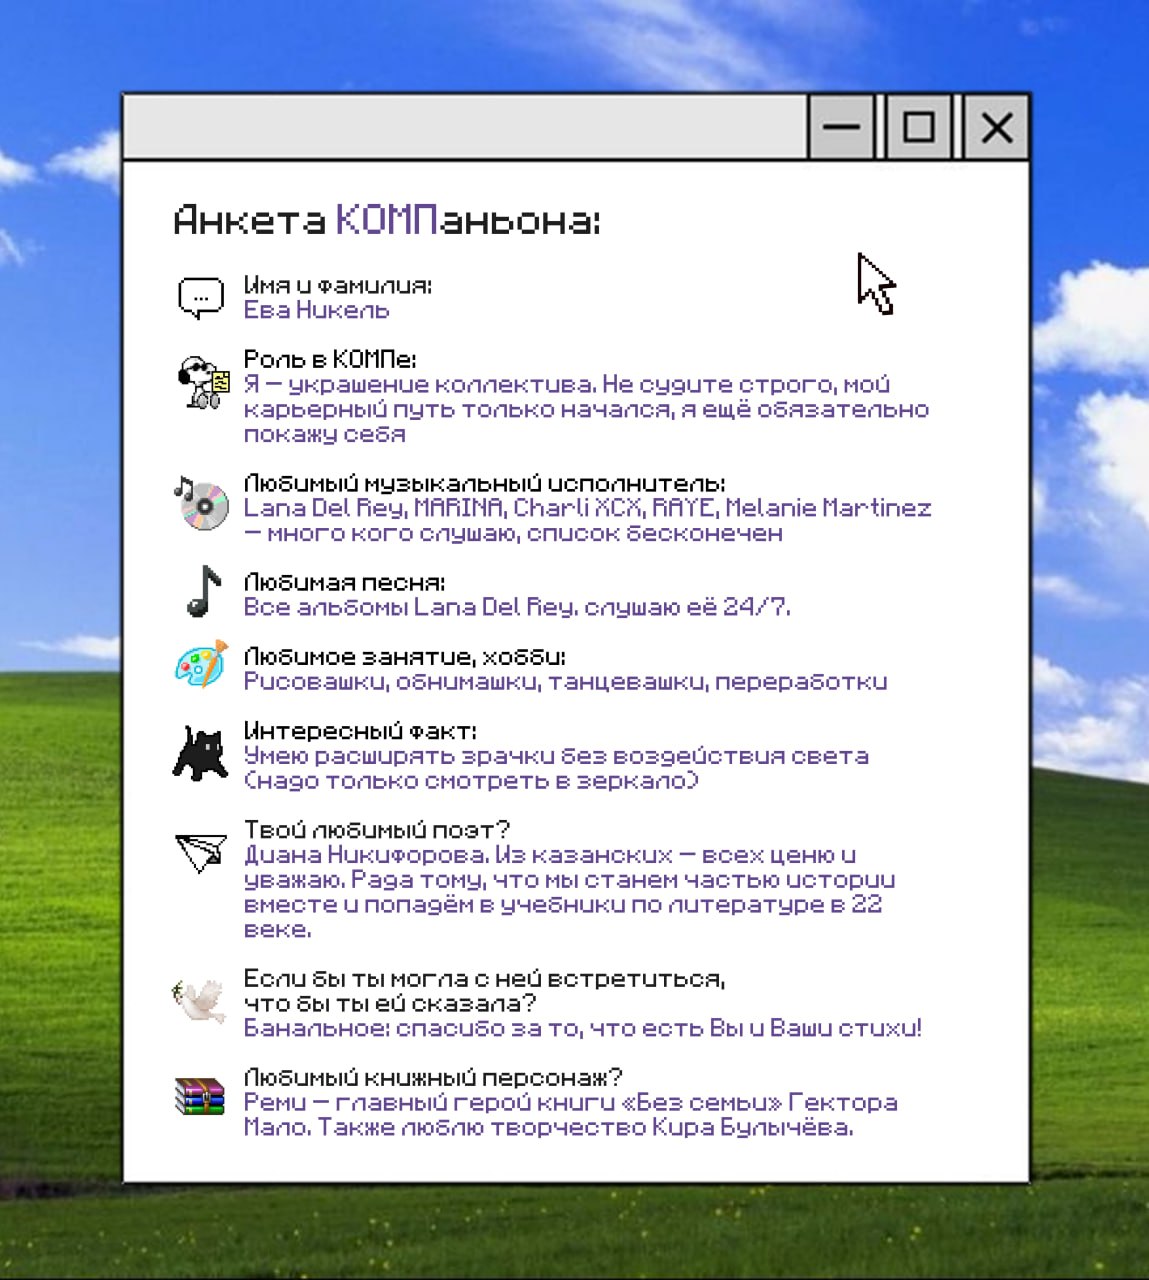Image resolution: width=1149 pixels, height=1280 pixels.
Task: Click the white dove icon
Action: click(x=200, y=1000)
